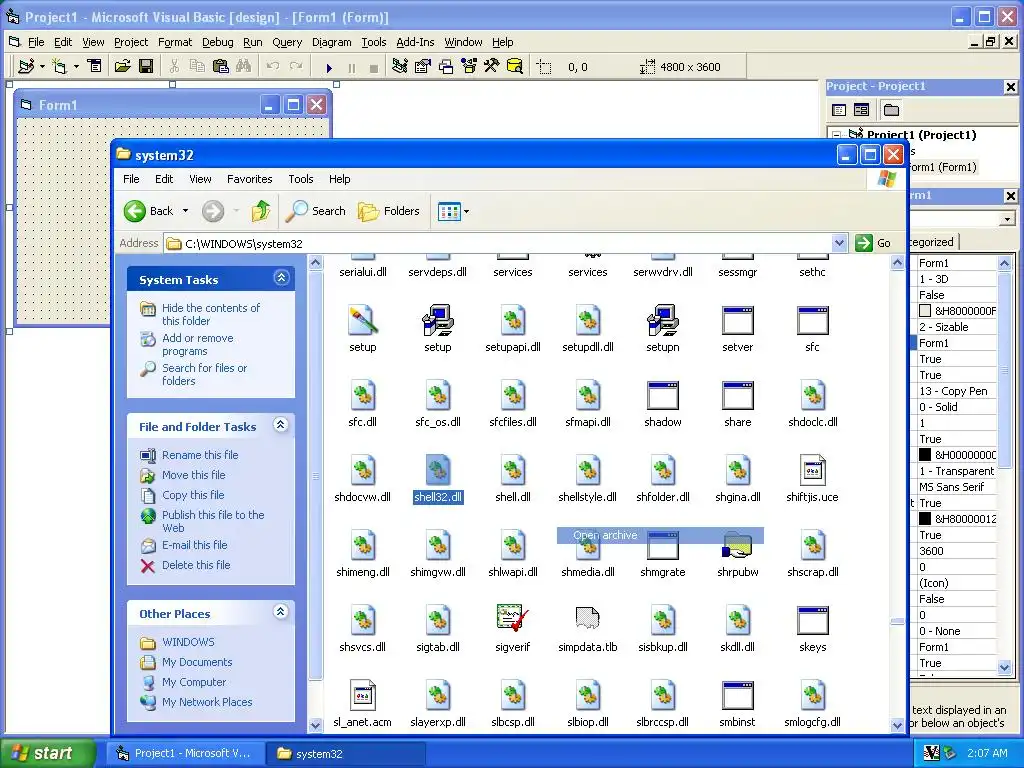Open Project Explorer toolbar icon
Screen dimensions: 1024x768
tap(400, 67)
